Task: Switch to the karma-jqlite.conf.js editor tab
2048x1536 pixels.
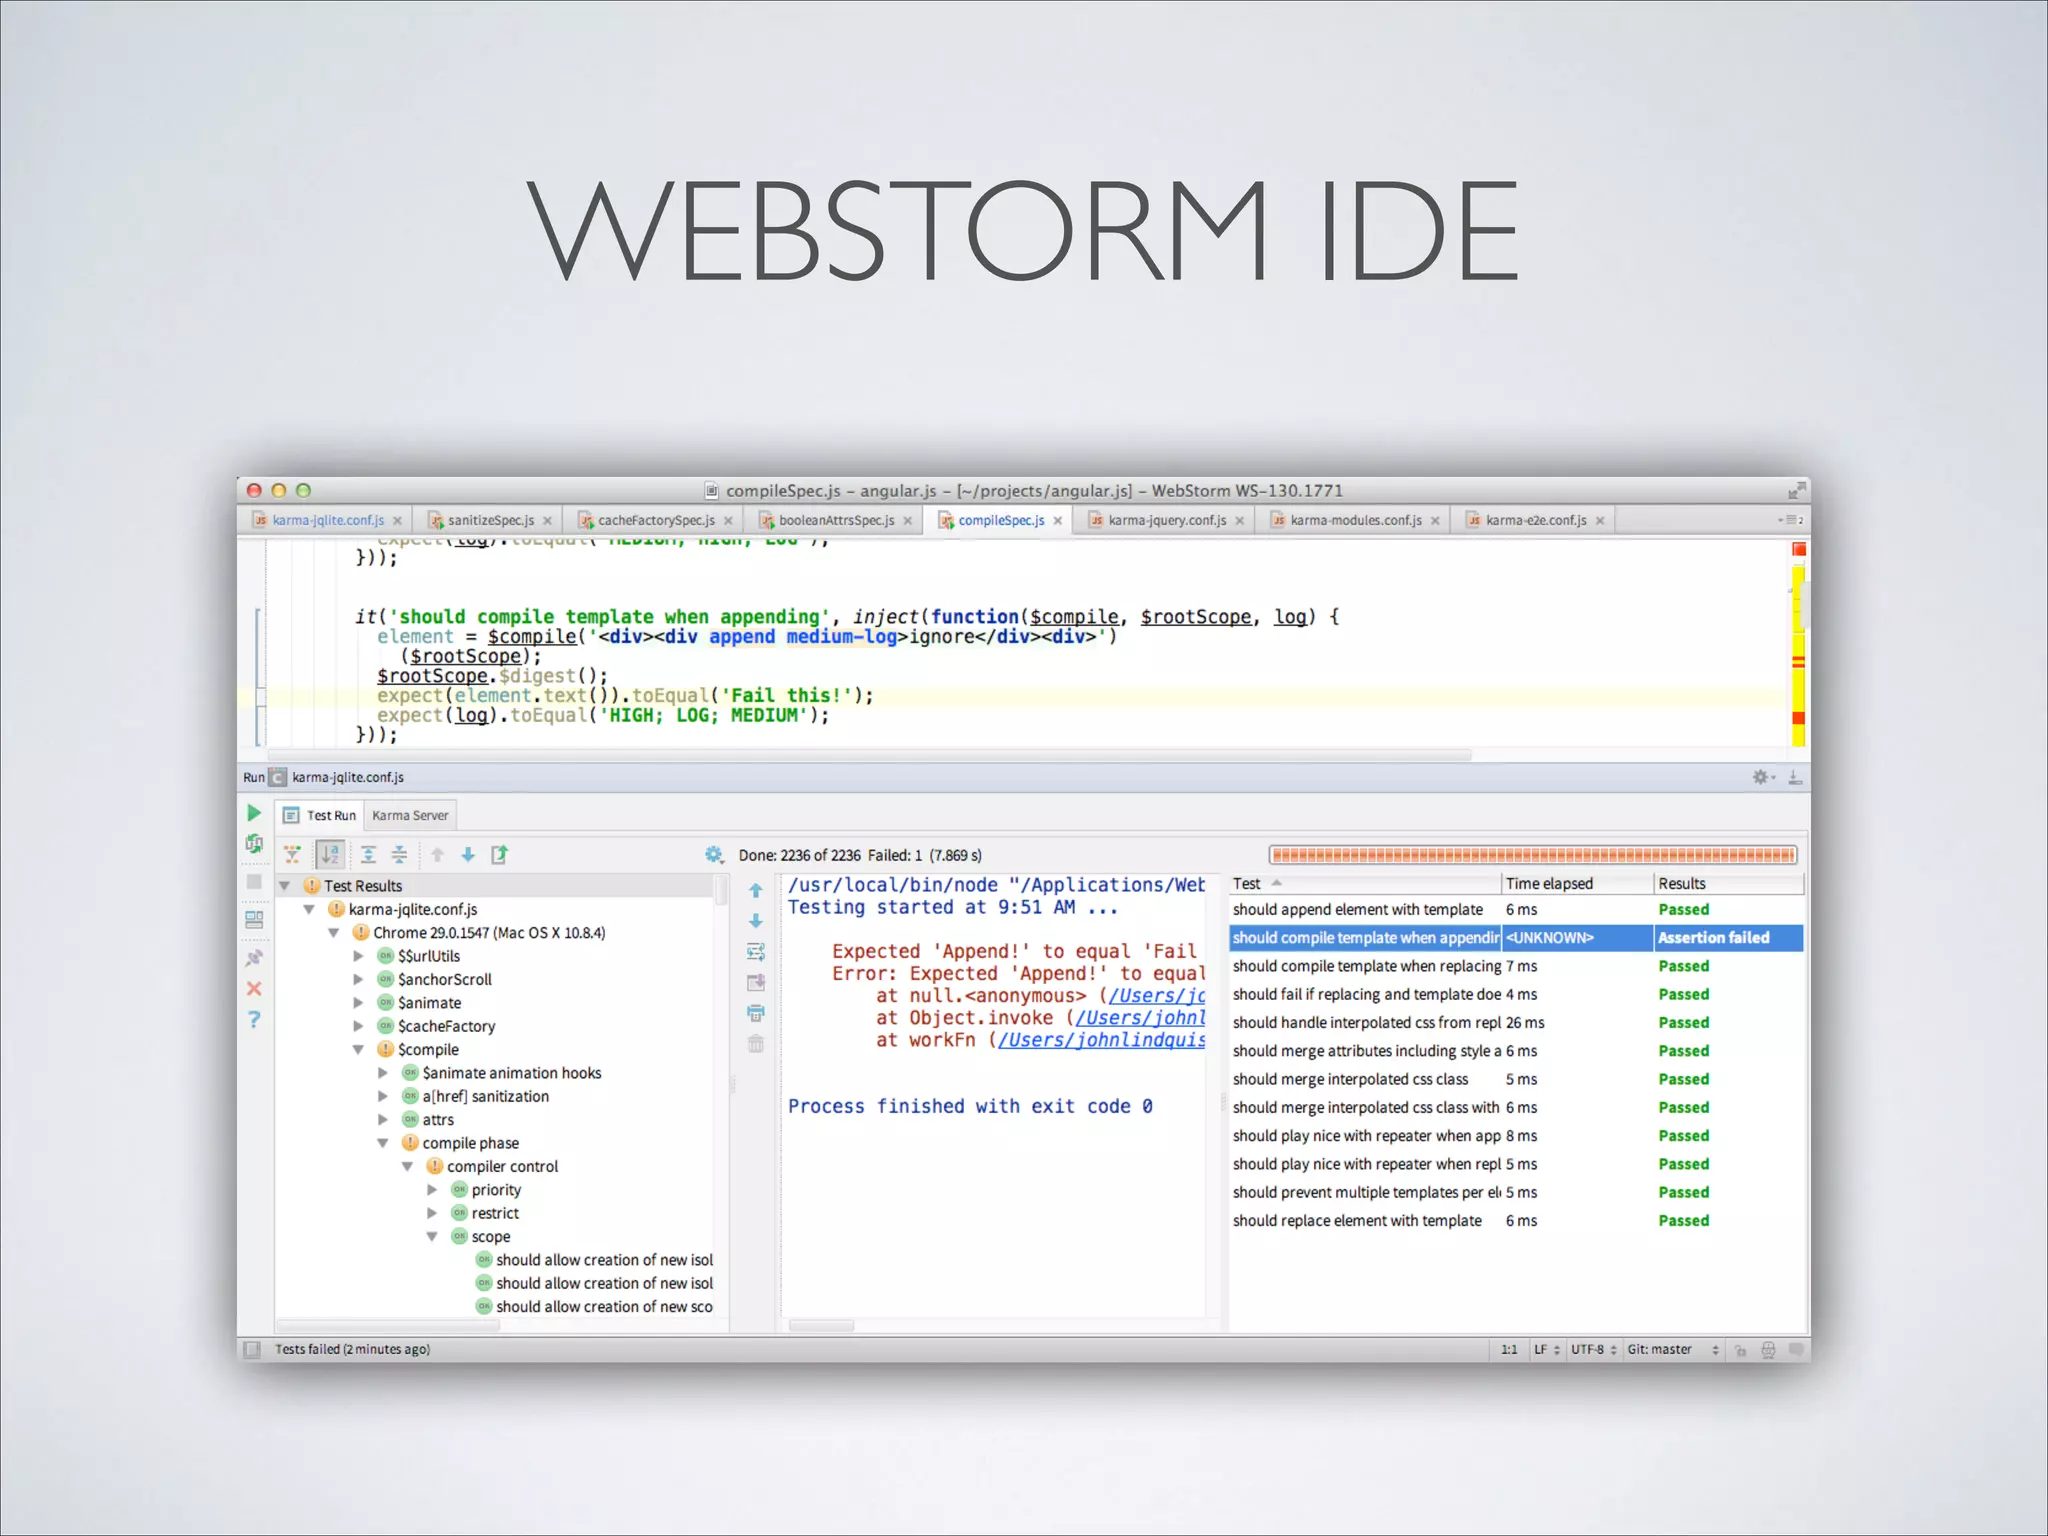Action: click(327, 520)
